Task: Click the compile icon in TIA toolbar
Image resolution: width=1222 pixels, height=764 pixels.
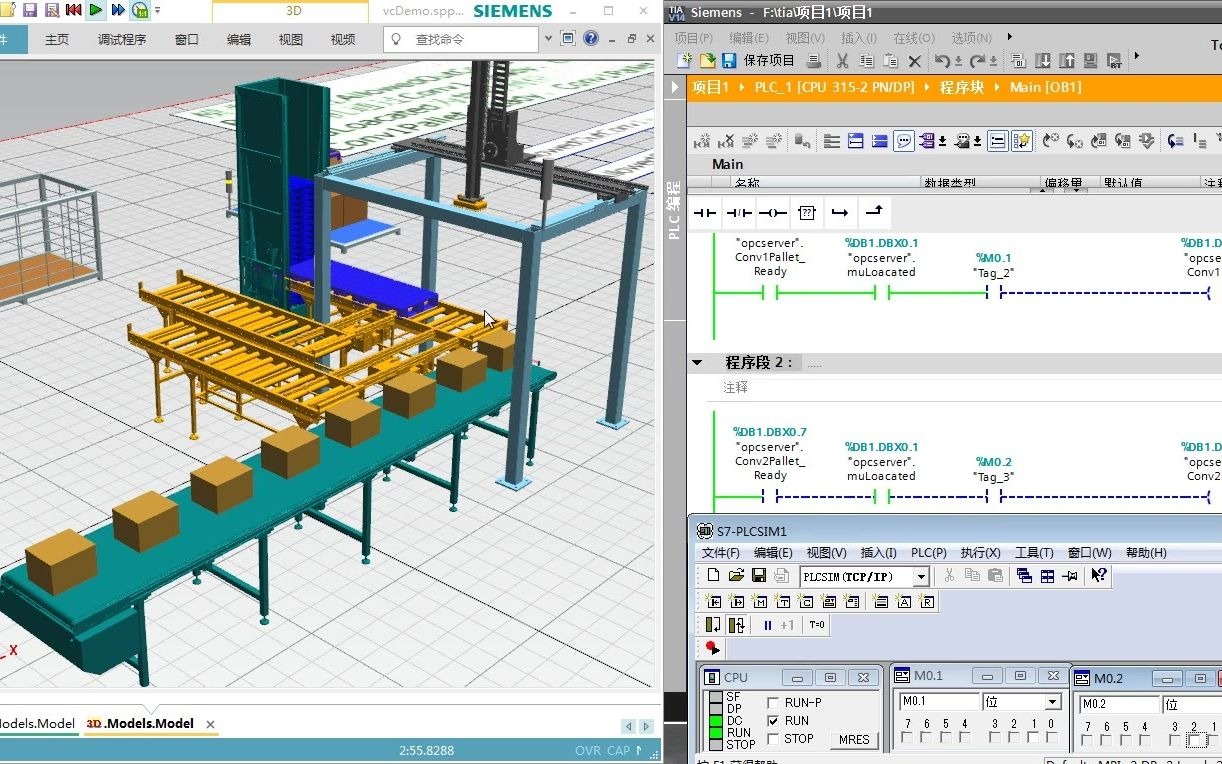Action: coord(1019,61)
